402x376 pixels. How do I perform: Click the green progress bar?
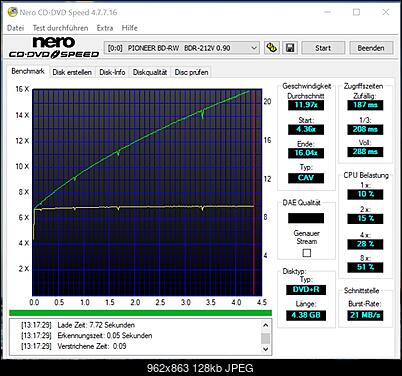140,313
